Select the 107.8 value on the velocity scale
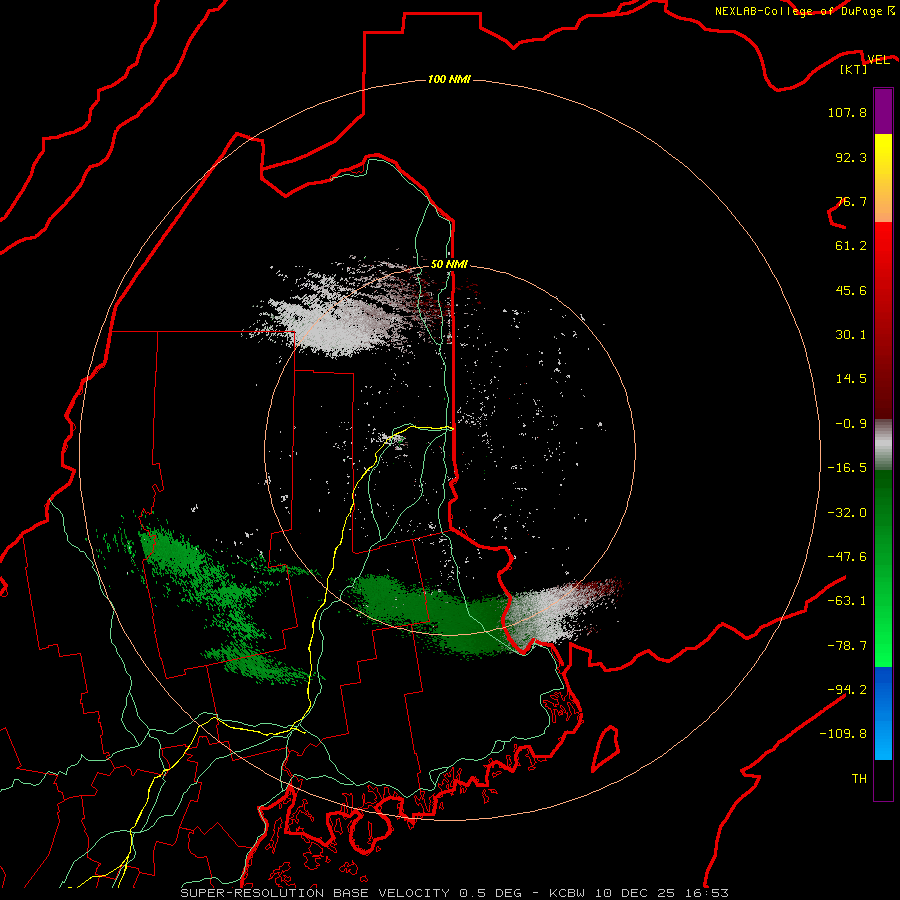Screen dimensions: 900x900 pos(847,112)
